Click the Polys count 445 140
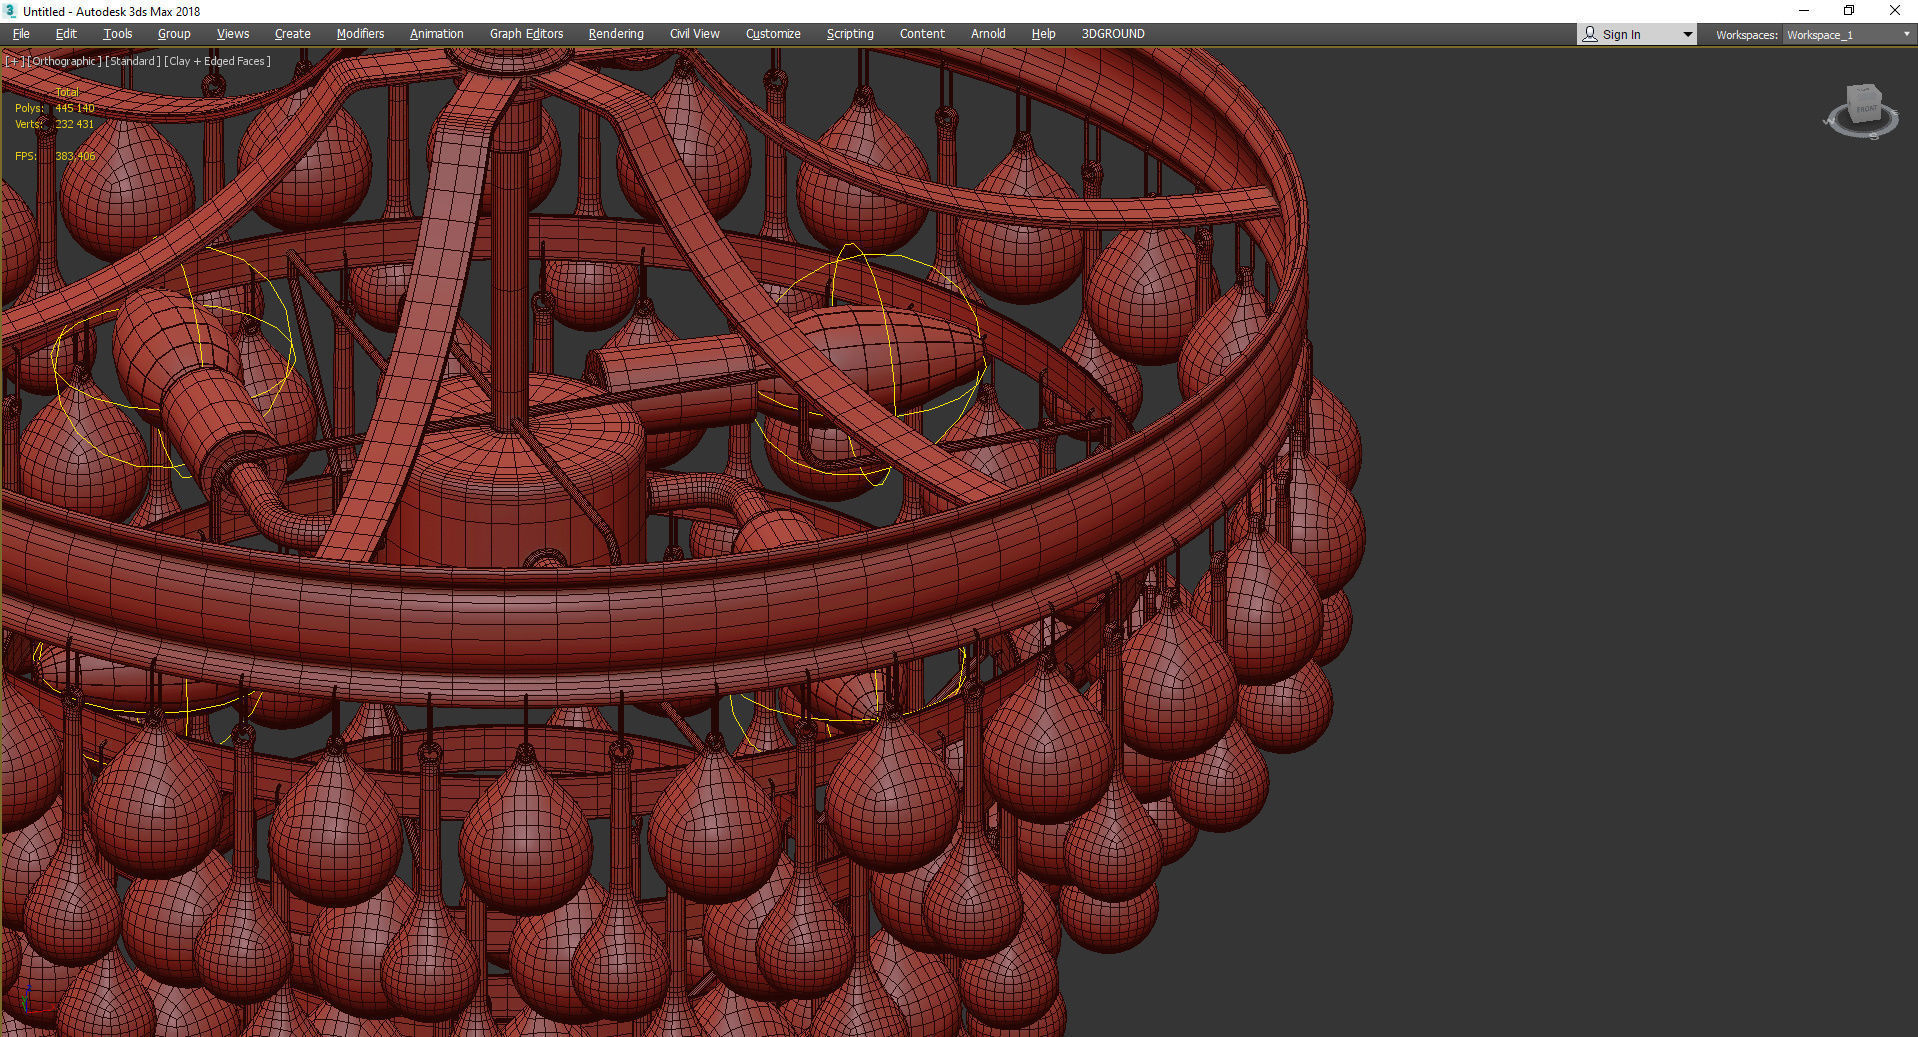 tap(75, 108)
